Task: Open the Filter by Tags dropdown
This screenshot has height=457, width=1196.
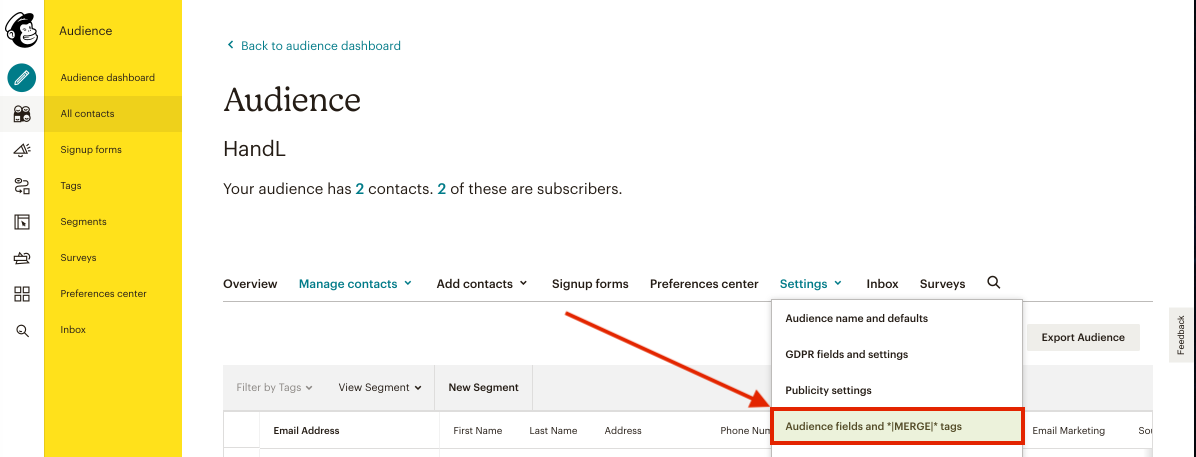Action: coord(274,388)
